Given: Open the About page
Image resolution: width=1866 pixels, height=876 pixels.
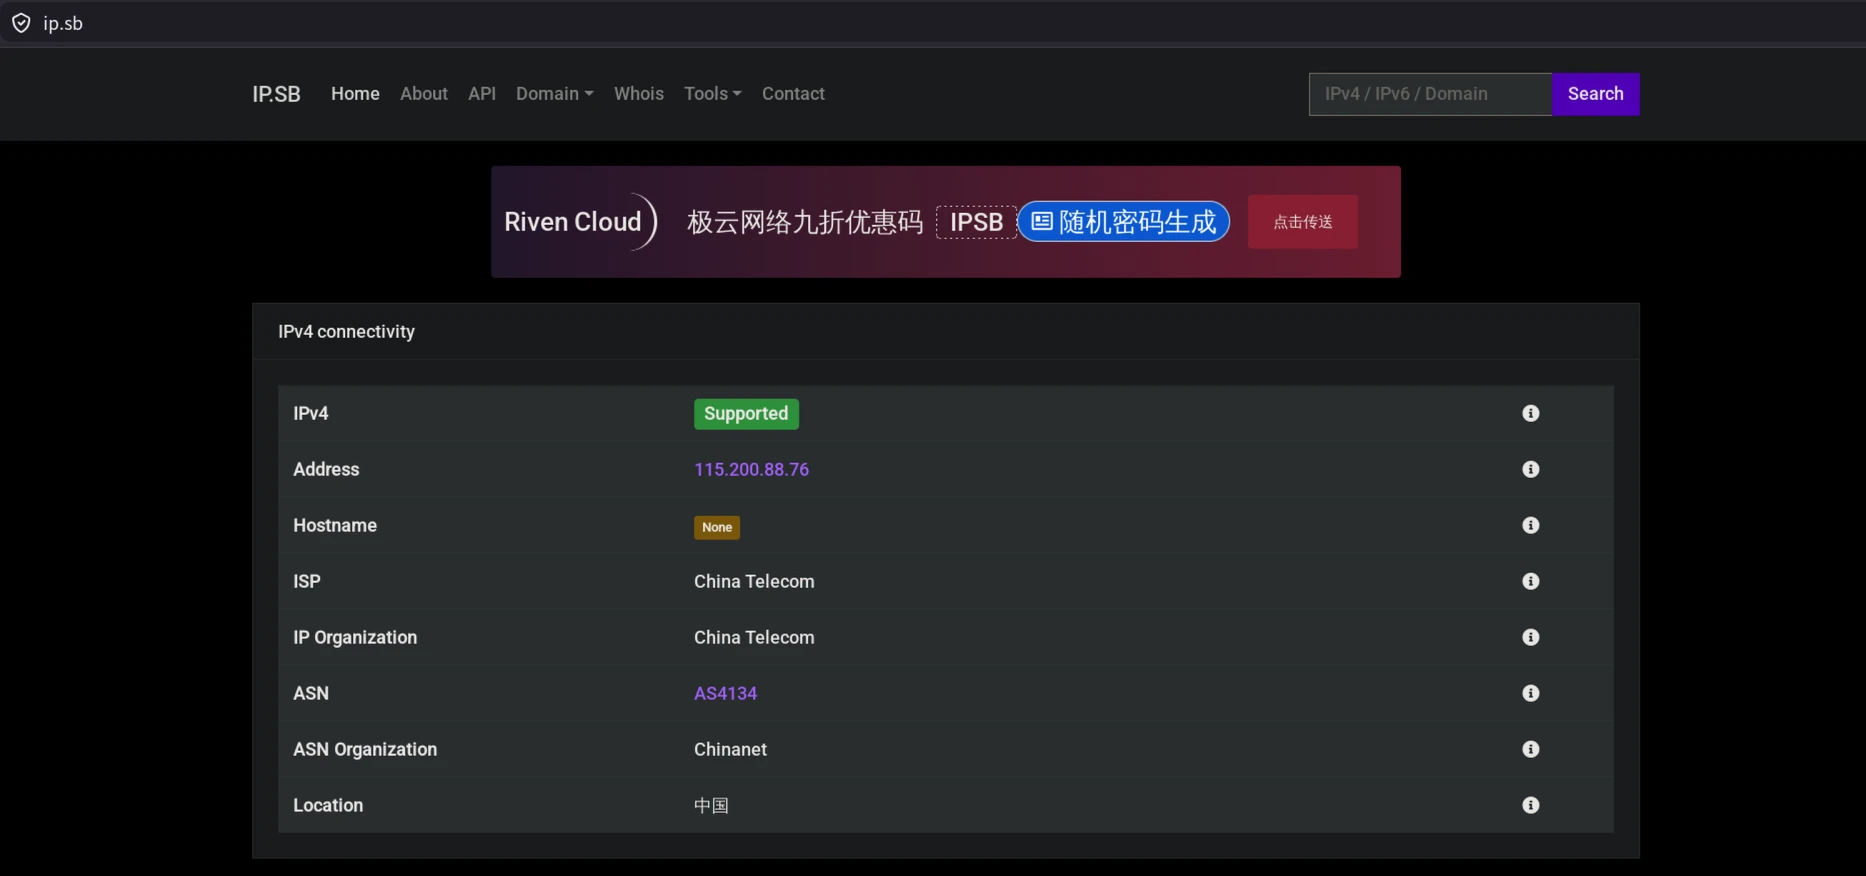Looking at the screenshot, I should [x=424, y=93].
